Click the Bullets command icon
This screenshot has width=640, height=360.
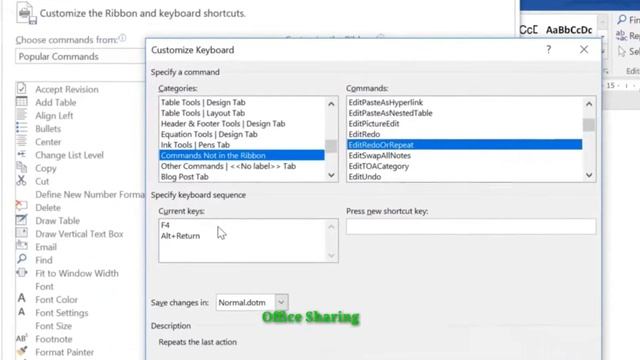point(22,128)
